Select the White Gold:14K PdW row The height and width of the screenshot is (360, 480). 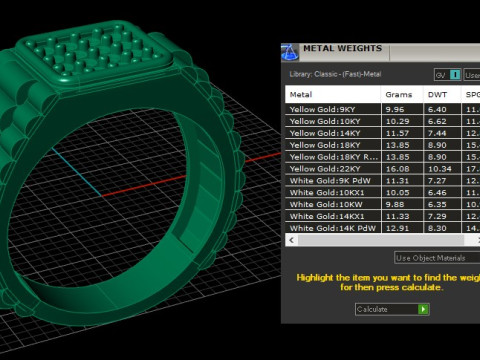click(383, 228)
